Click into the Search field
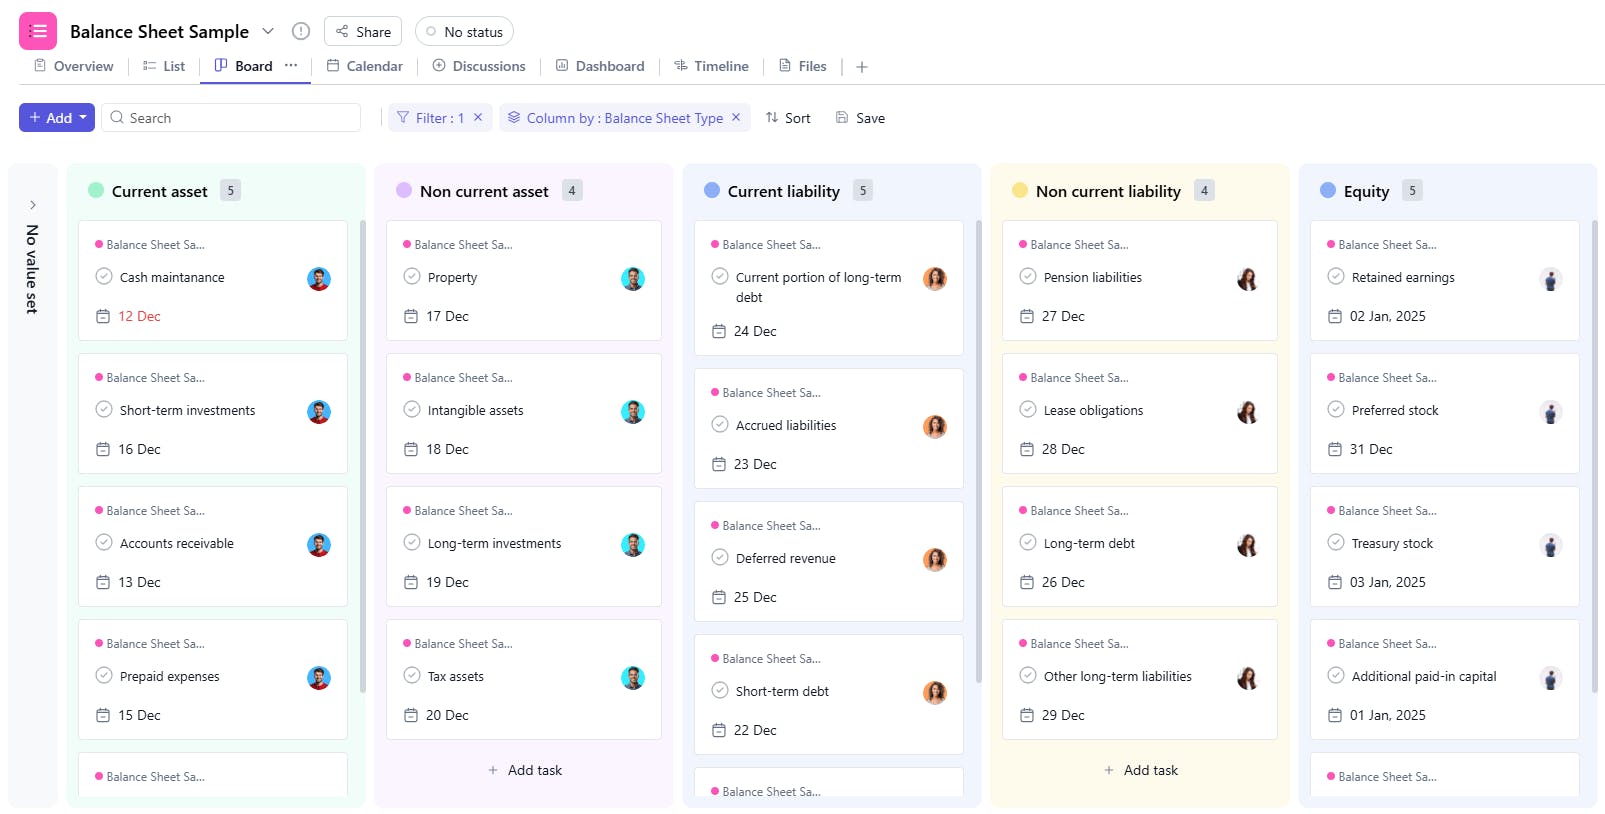The width and height of the screenshot is (1605, 814). point(240,118)
